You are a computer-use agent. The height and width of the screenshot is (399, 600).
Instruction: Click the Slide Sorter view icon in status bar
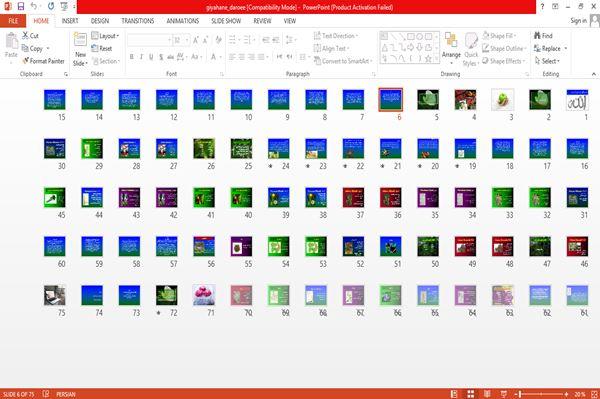click(471, 394)
